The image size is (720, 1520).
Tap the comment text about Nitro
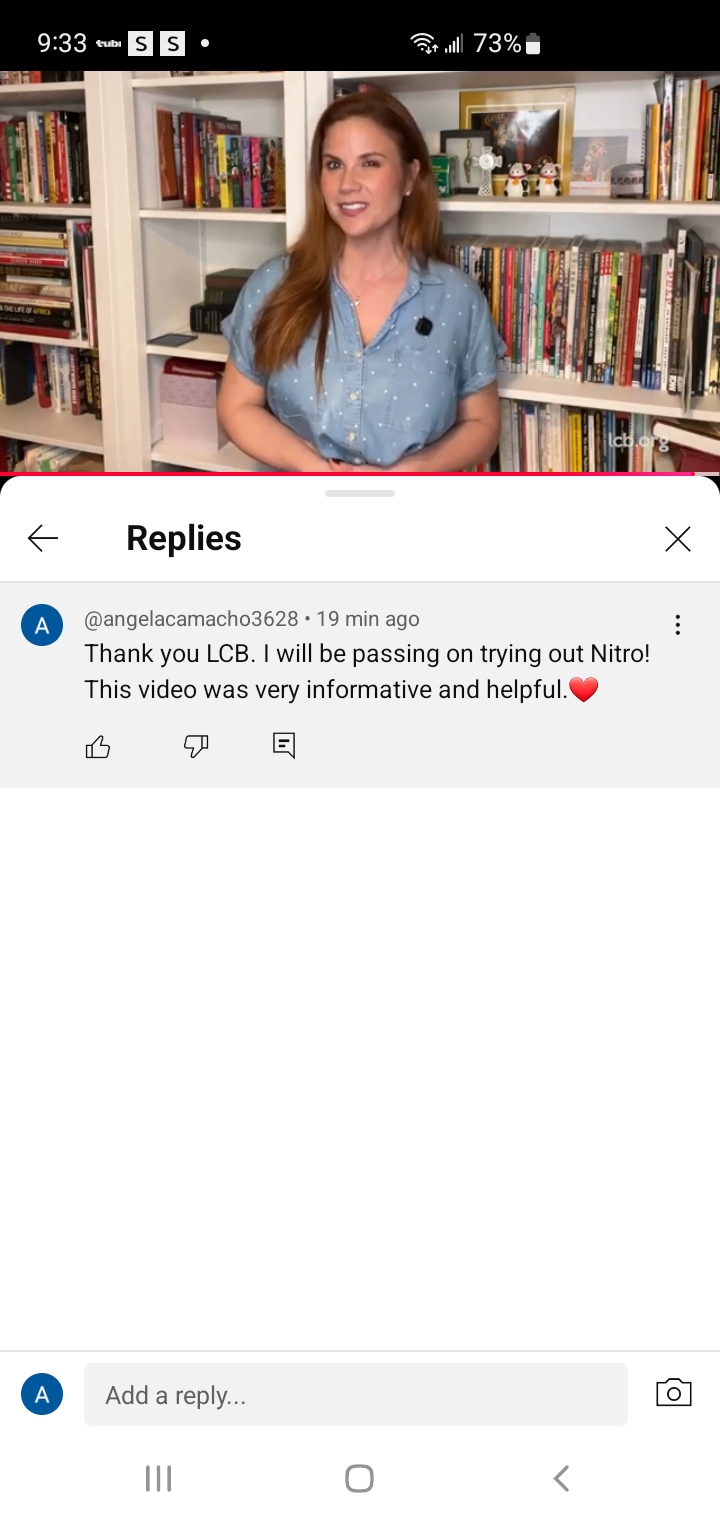(367, 671)
